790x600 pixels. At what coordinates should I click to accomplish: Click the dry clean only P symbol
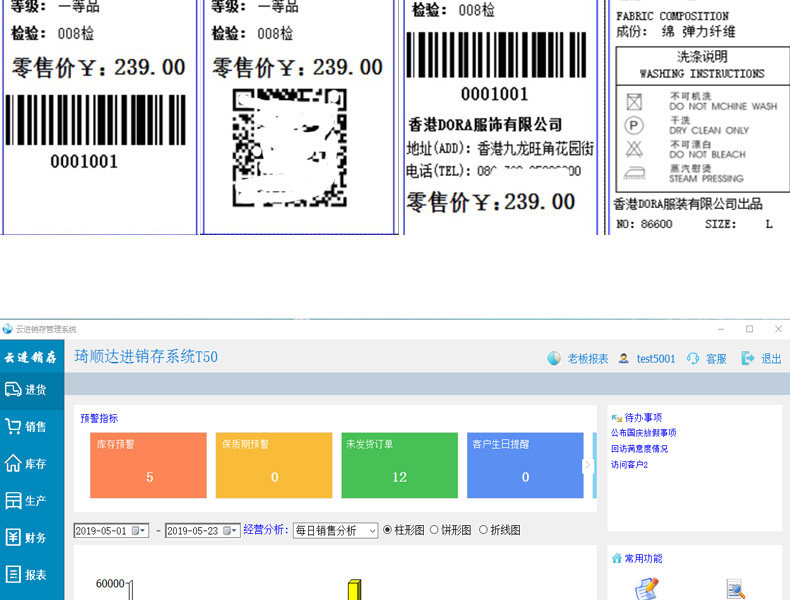coord(634,125)
